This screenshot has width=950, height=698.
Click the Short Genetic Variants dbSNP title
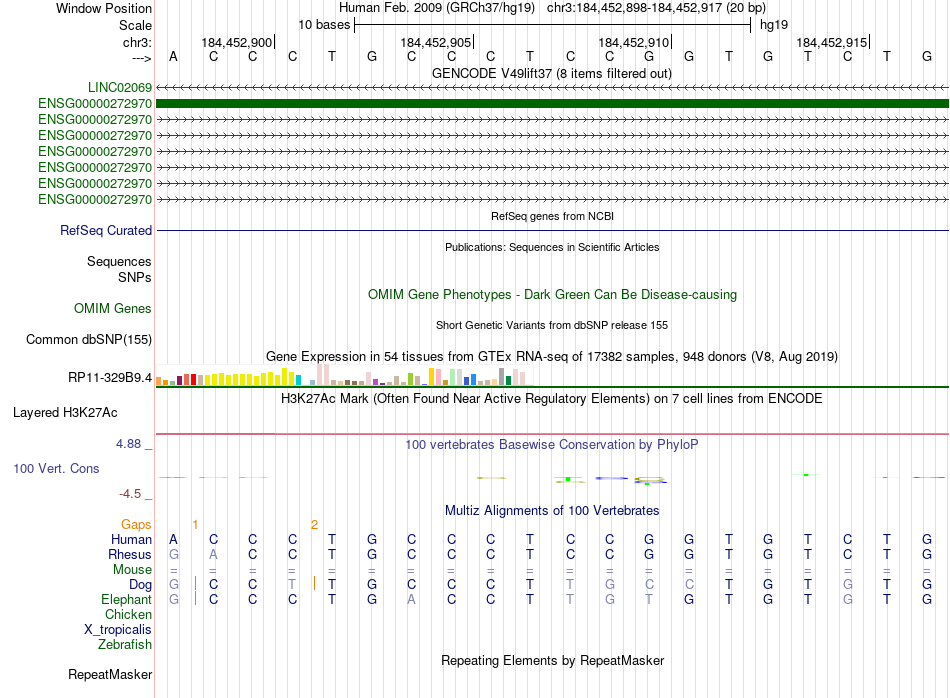pos(552,325)
